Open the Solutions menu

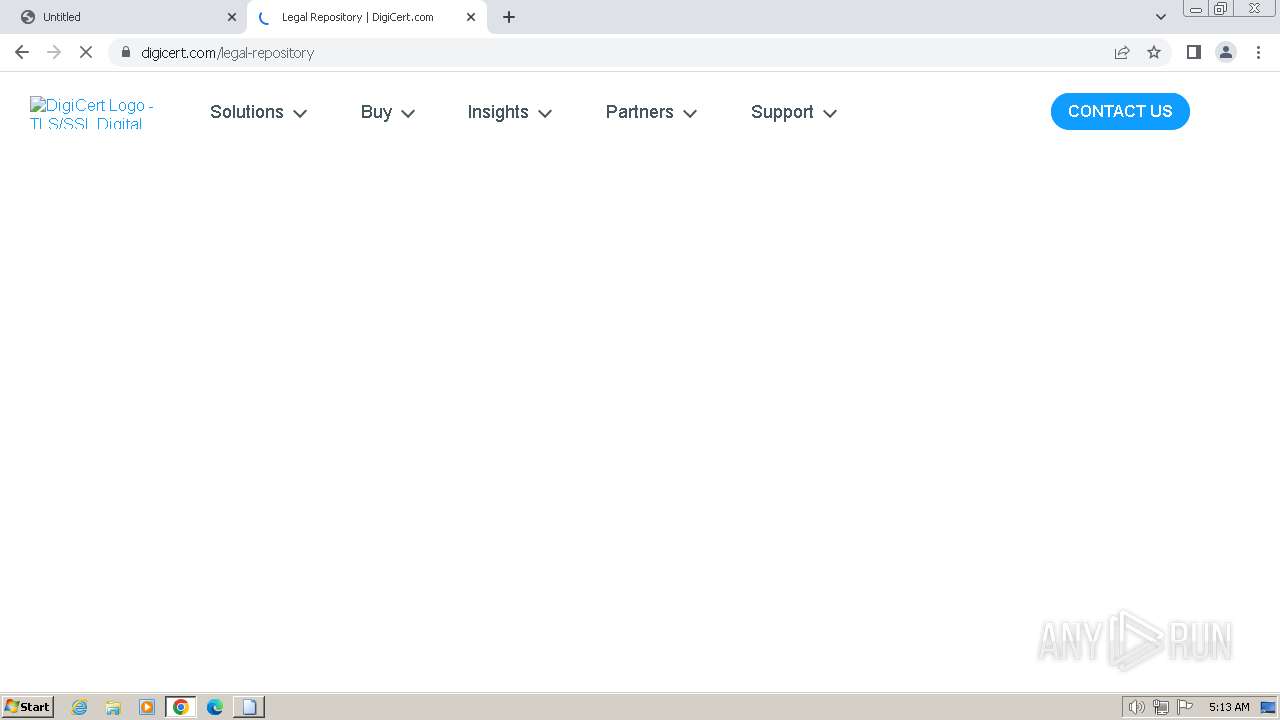click(247, 112)
